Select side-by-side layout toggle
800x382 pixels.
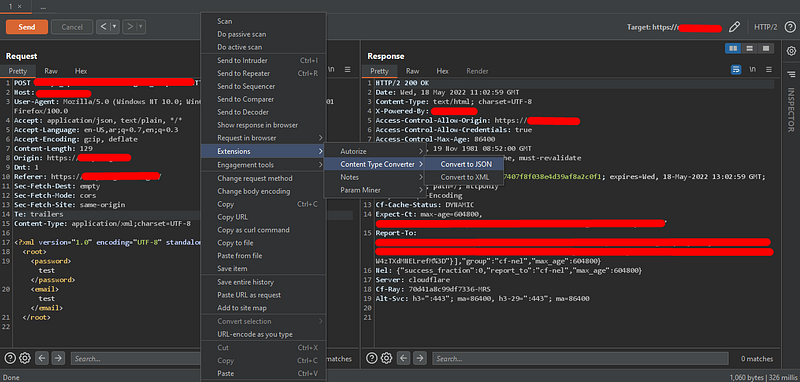pyautogui.click(x=734, y=48)
